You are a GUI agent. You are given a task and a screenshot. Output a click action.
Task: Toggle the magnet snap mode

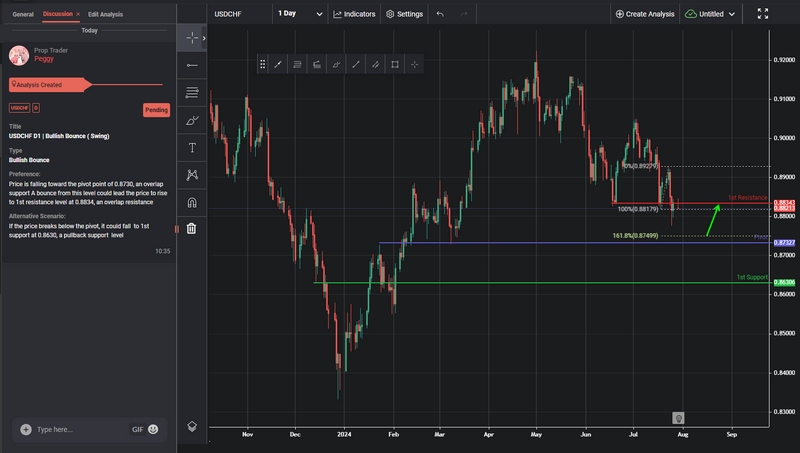192,203
